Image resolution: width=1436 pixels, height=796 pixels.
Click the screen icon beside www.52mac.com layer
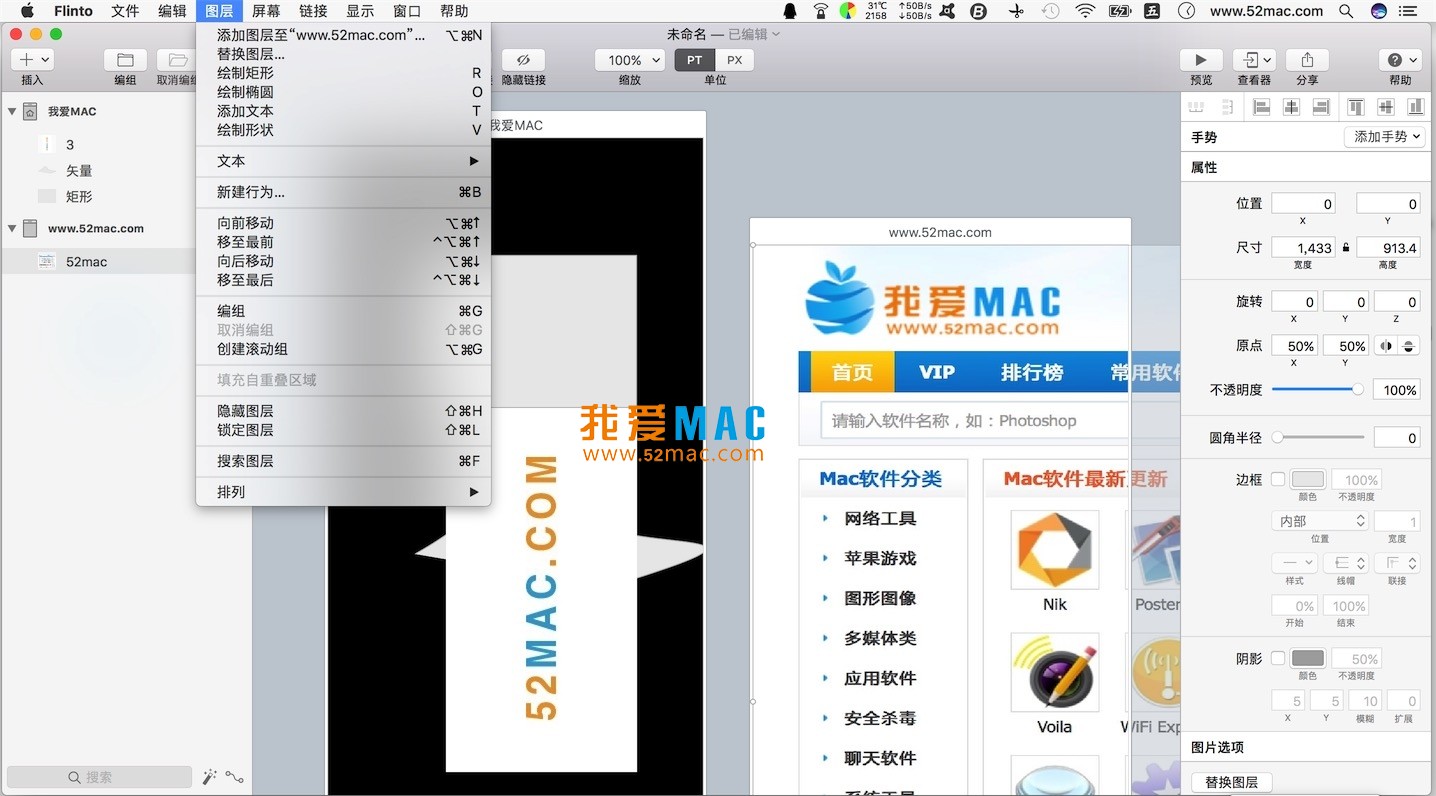(x=30, y=228)
